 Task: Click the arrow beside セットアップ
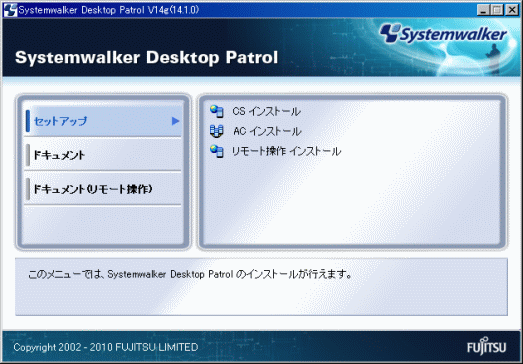[175, 121]
